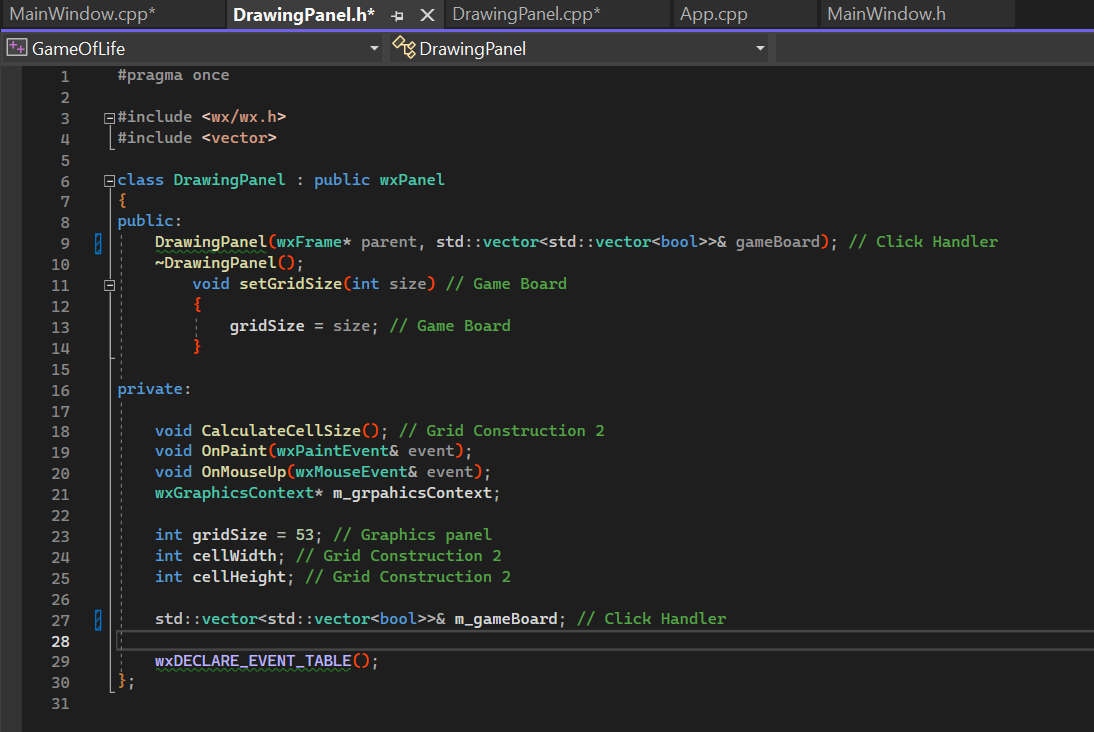This screenshot has width=1094, height=732.
Task: Click the blue change marker beside line 27
Action: [x=97, y=619]
